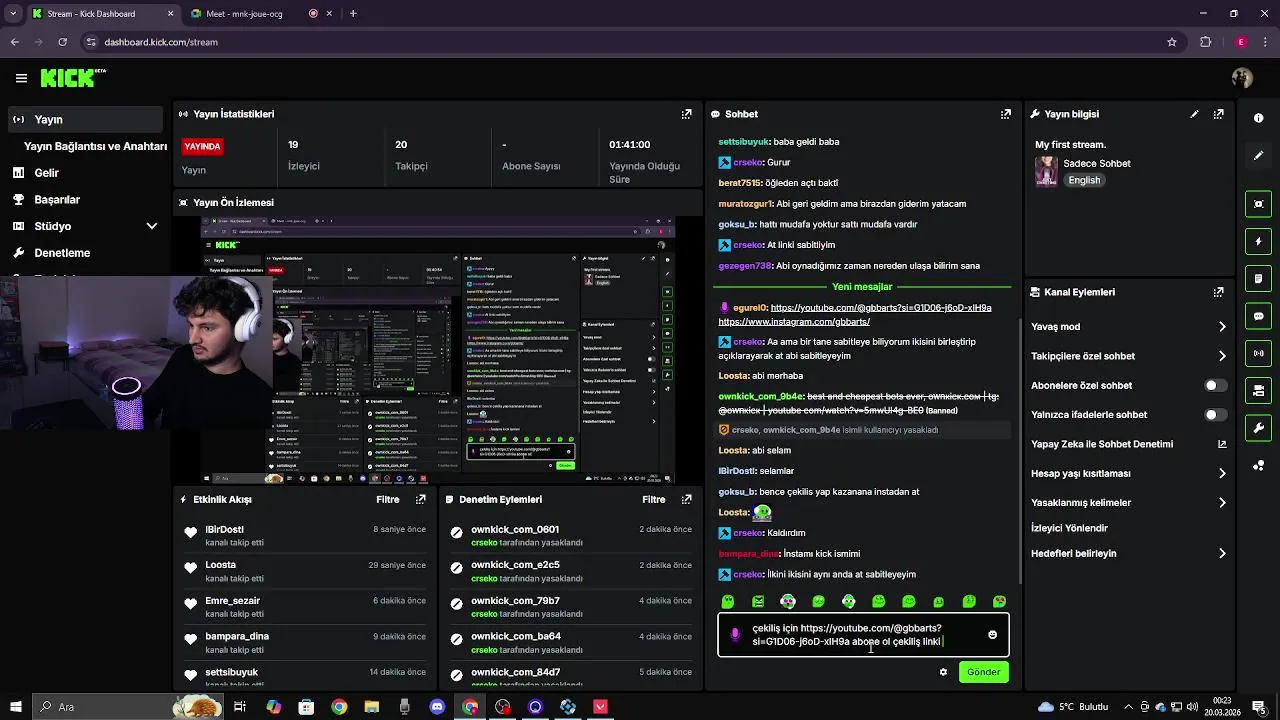Click the stream category thumbnail image
This screenshot has width=1280, height=720.
[x=1046, y=171]
